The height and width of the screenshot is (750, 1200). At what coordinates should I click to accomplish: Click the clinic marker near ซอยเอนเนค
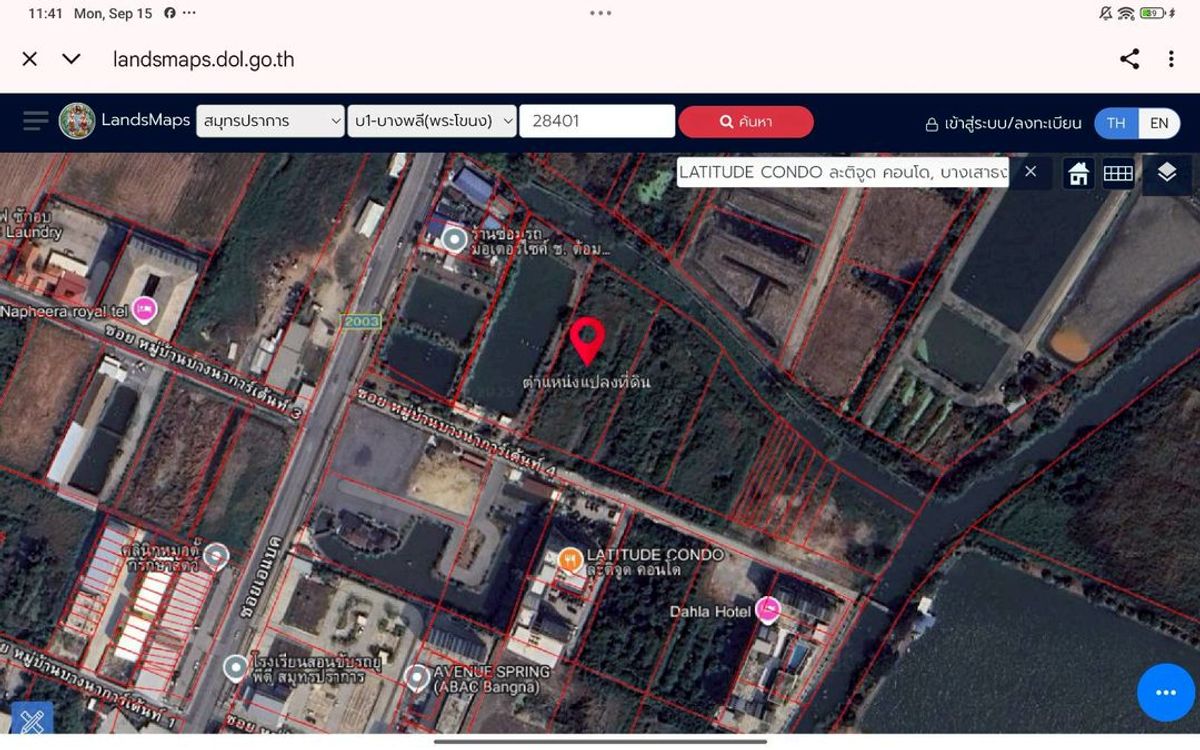[216, 556]
